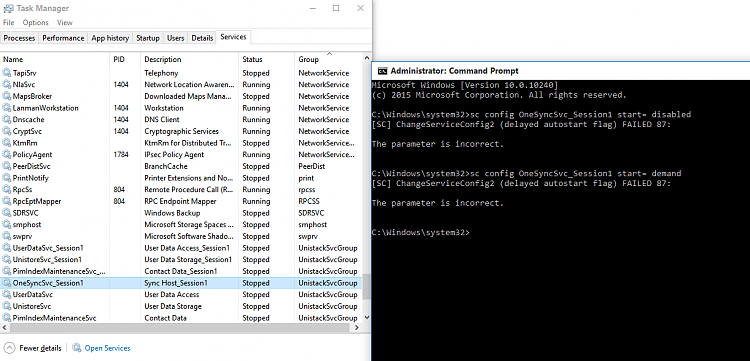Click the OneSyncSvc_Session1 service gear icon
The height and width of the screenshot is (361, 750).
pyautogui.click(x=6, y=283)
